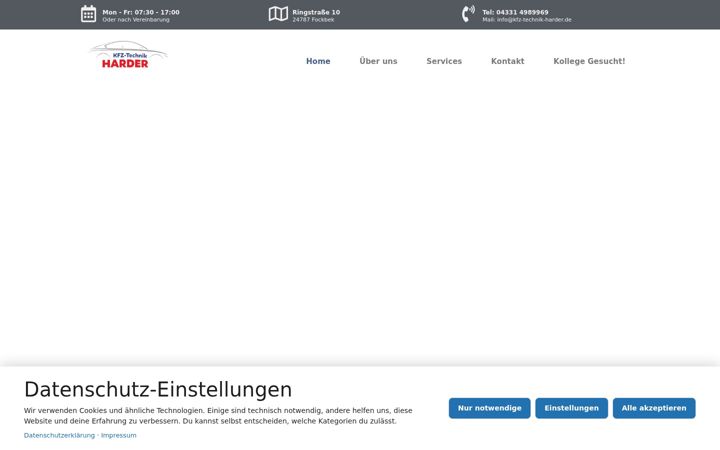Screen dimensions: 720x450
Task: Click the Mon - Fr: 07:30 - 17:00 text
Action: tap(141, 12)
